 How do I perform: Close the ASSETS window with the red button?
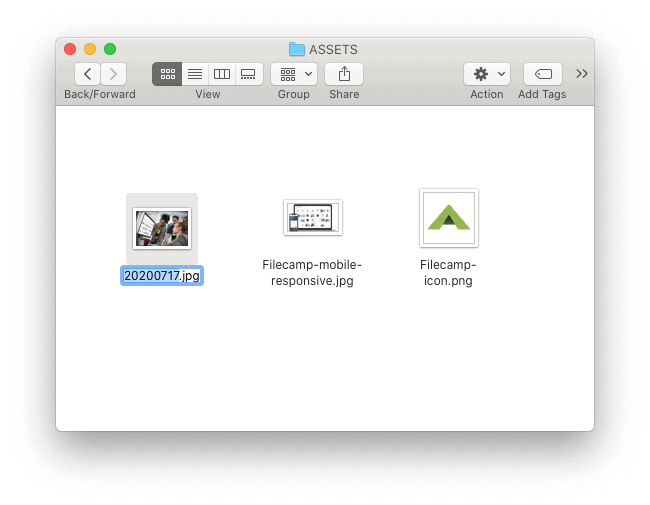point(70,49)
